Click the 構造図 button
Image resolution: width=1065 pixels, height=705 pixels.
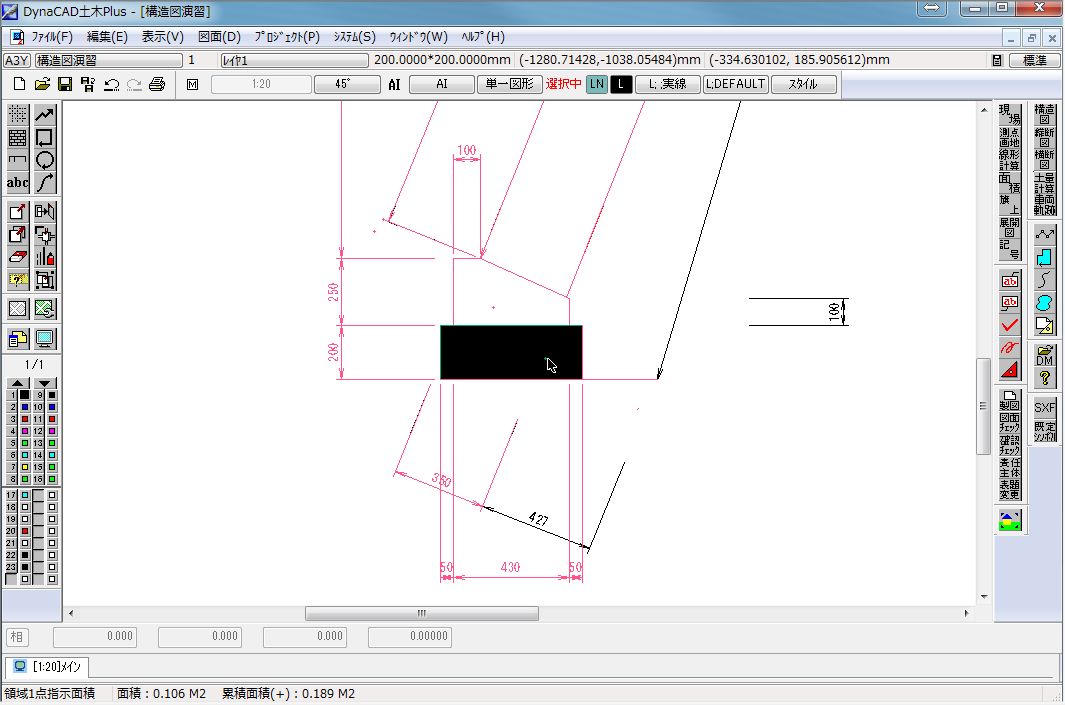pyautogui.click(x=1045, y=114)
